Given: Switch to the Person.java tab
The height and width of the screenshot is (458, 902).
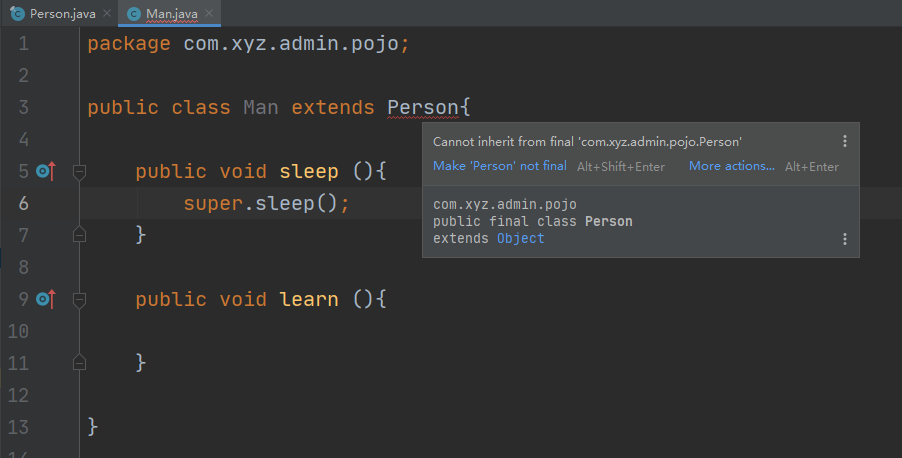Looking at the screenshot, I should click(59, 13).
